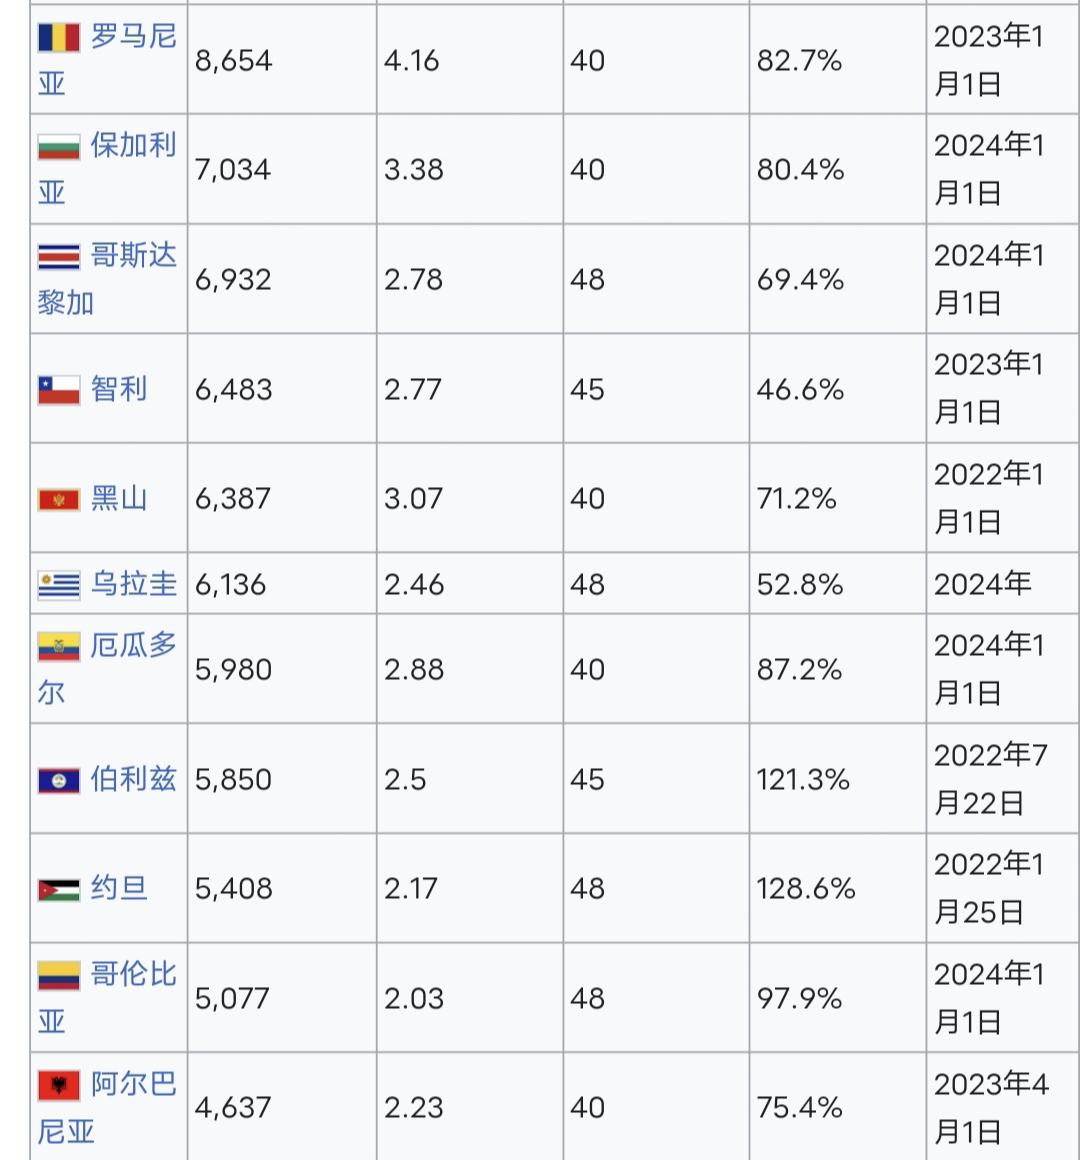Viewport: 1080px width, 1160px height.
Task: Click the Bulgaria flag icon
Action: point(59,146)
